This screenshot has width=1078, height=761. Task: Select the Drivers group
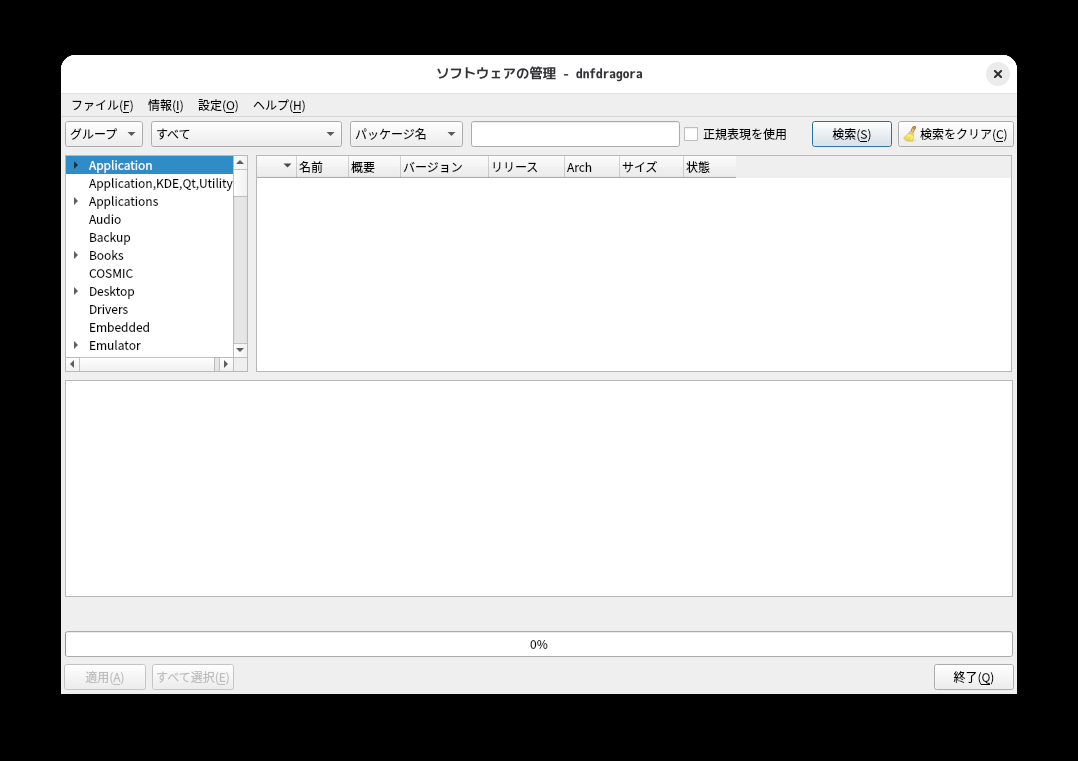click(108, 309)
